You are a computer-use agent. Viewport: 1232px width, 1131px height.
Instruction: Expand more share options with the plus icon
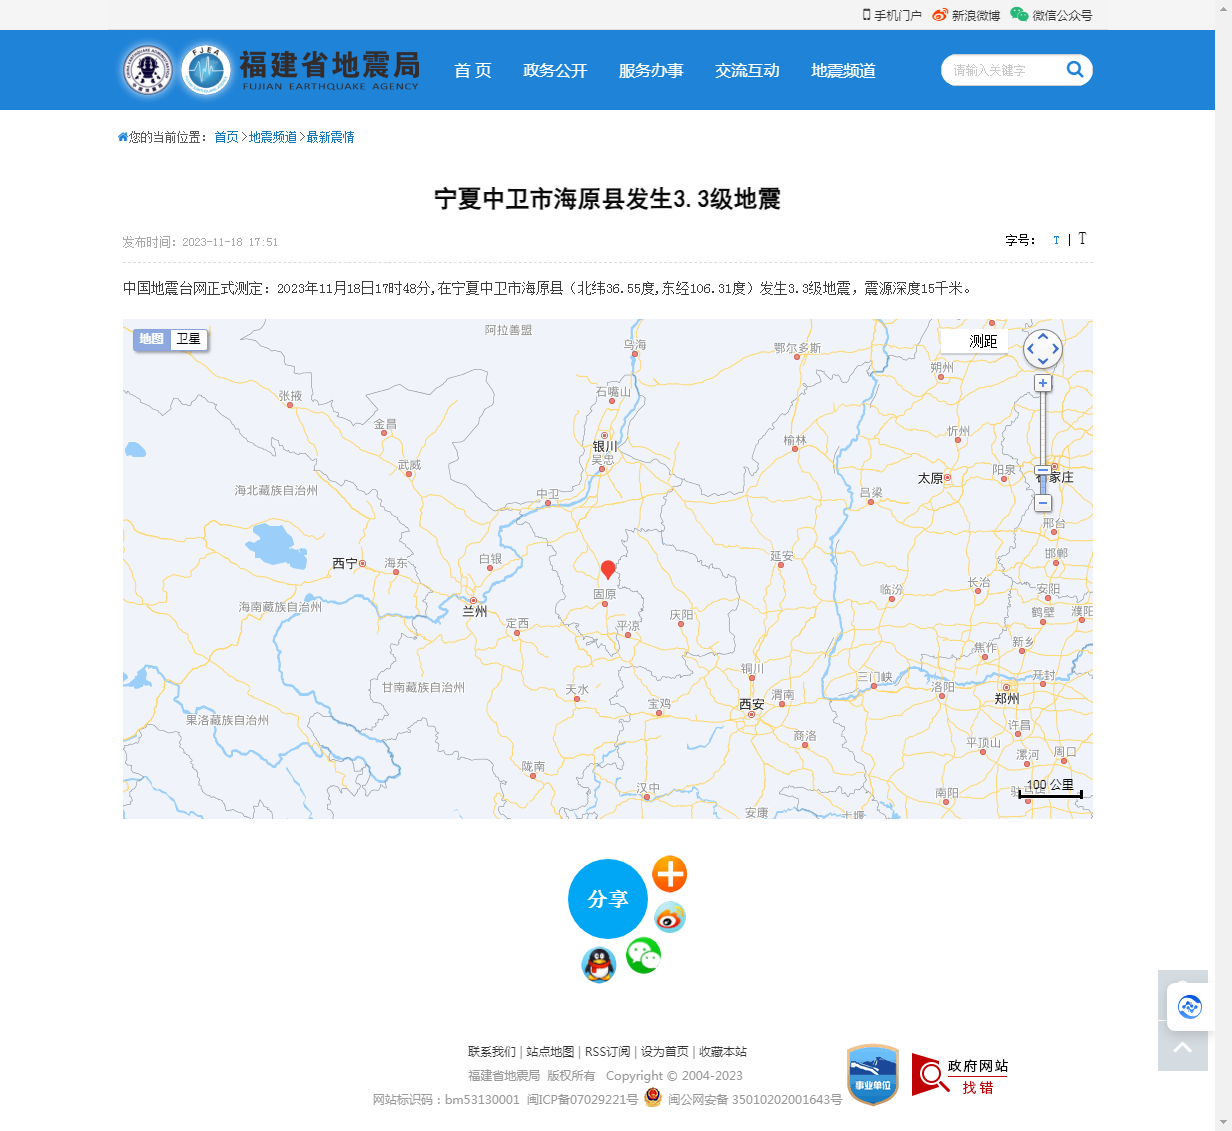669,874
